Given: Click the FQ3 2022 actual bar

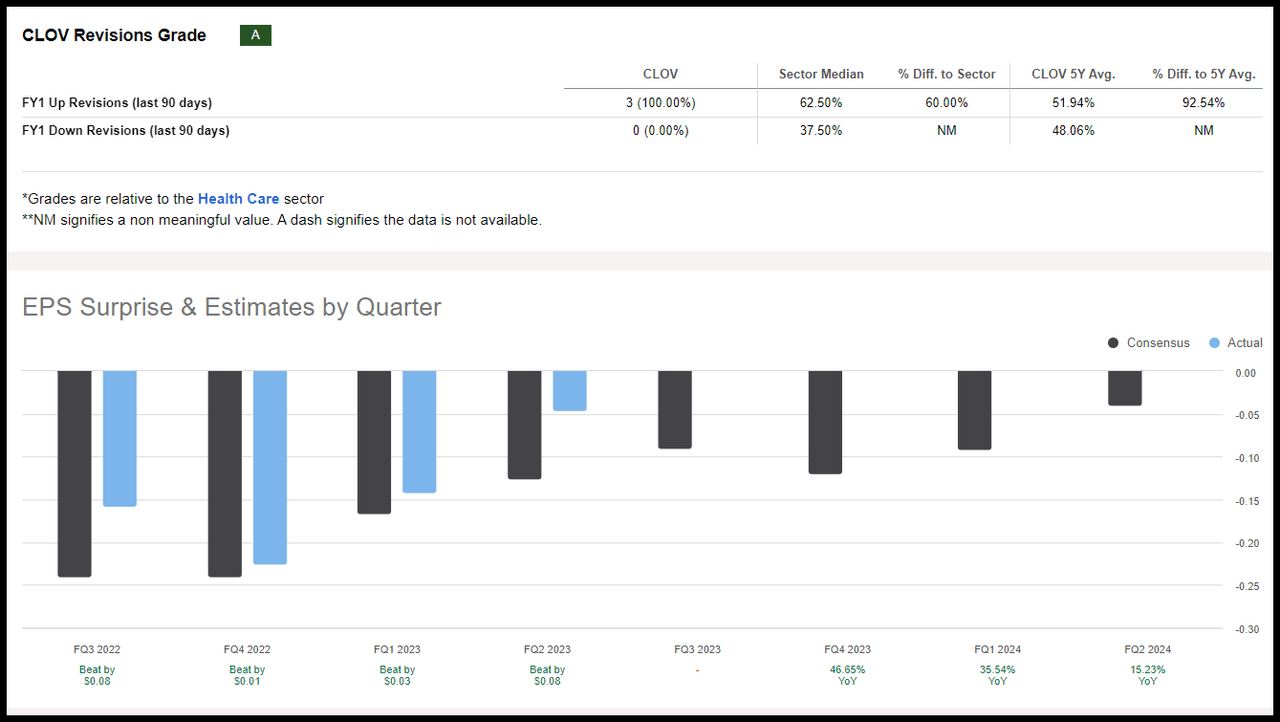Looking at the screenshot, I should pyautogui.click(x=119, y=439).
